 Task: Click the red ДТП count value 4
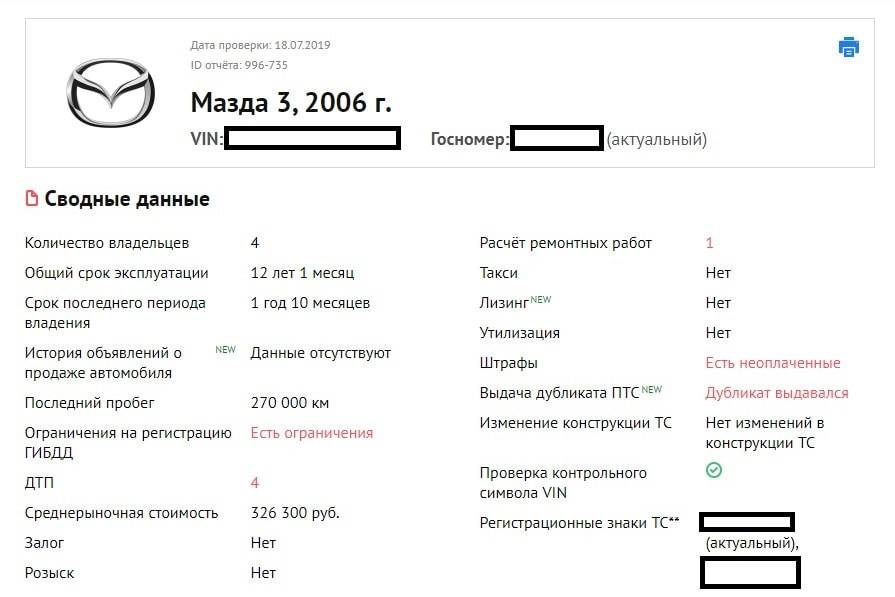click(255, 483)
